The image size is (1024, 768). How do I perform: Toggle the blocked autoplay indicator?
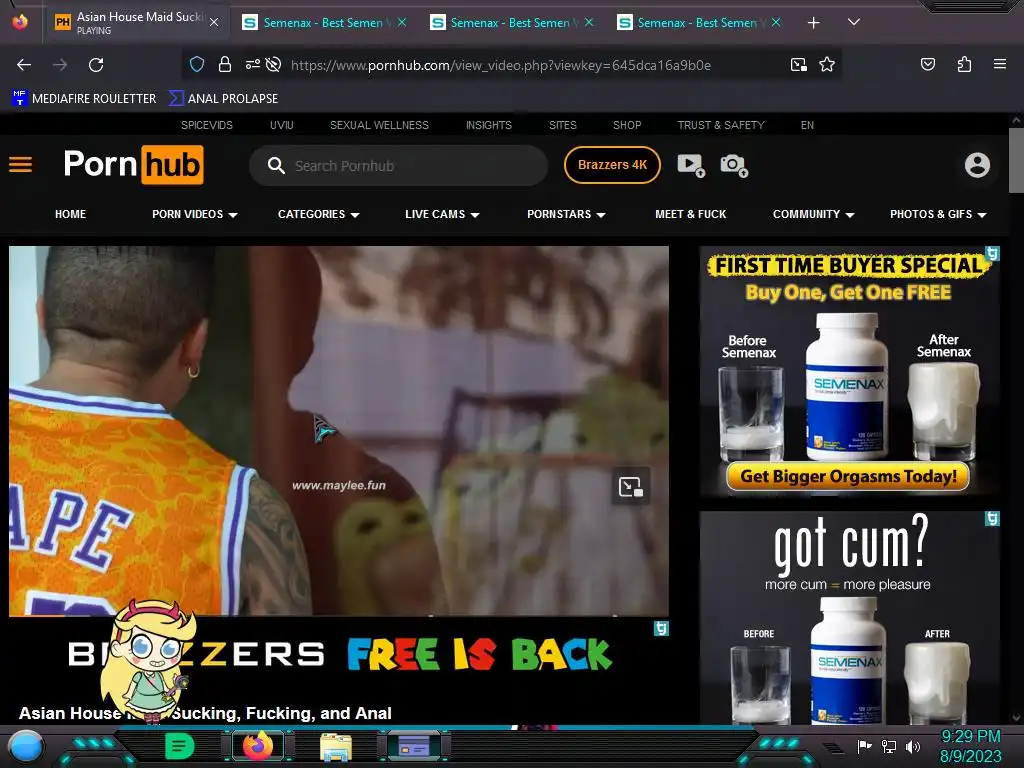tap(274, 64)
